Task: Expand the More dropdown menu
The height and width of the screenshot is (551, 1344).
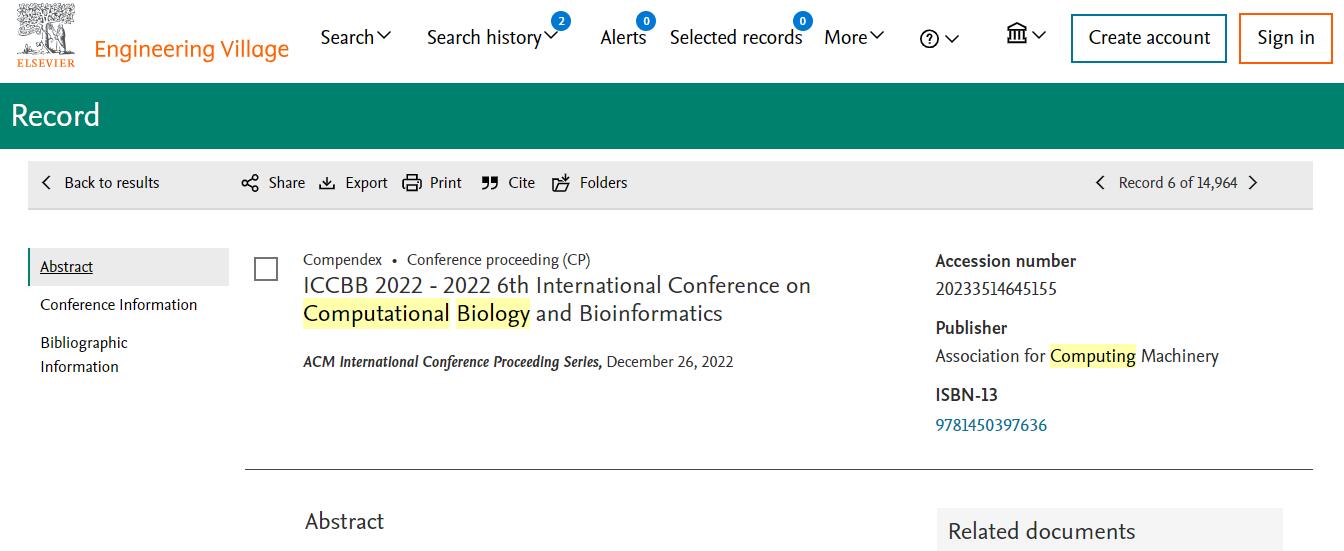Action: pyautogui.click(x=854, y=37)
